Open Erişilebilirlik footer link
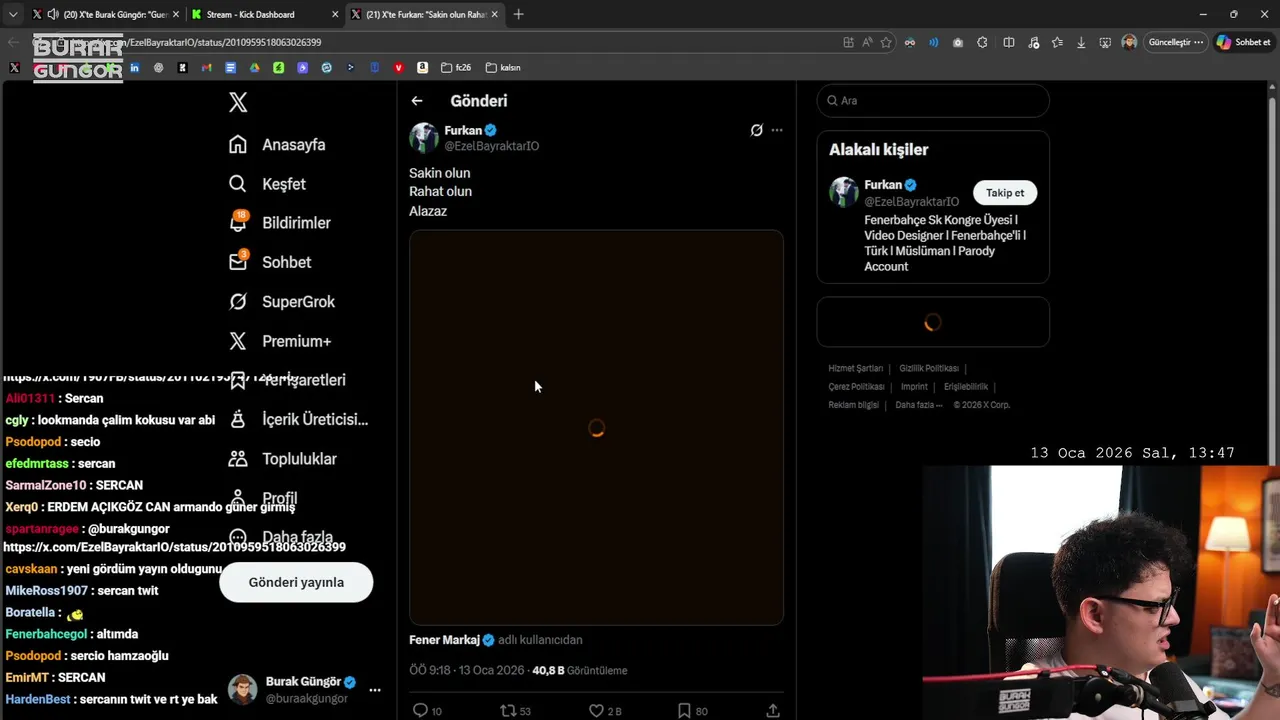This screenshot has width=1280, height=720. click(x=966, y=387)
